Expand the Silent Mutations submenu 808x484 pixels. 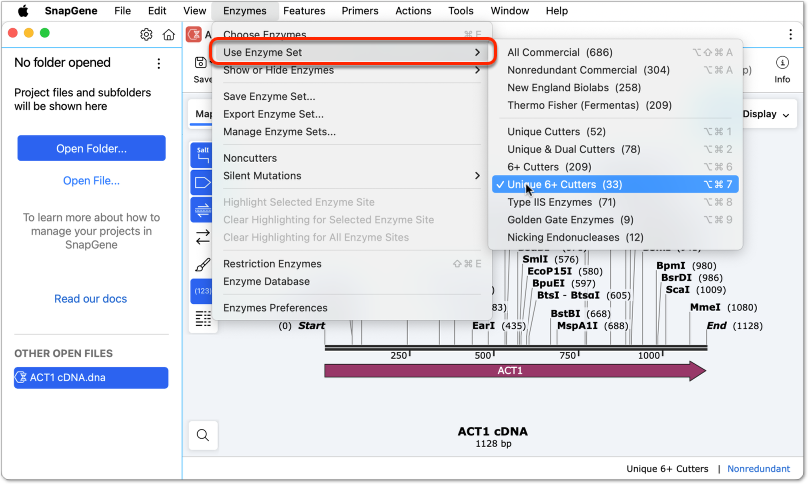(352, 176)
